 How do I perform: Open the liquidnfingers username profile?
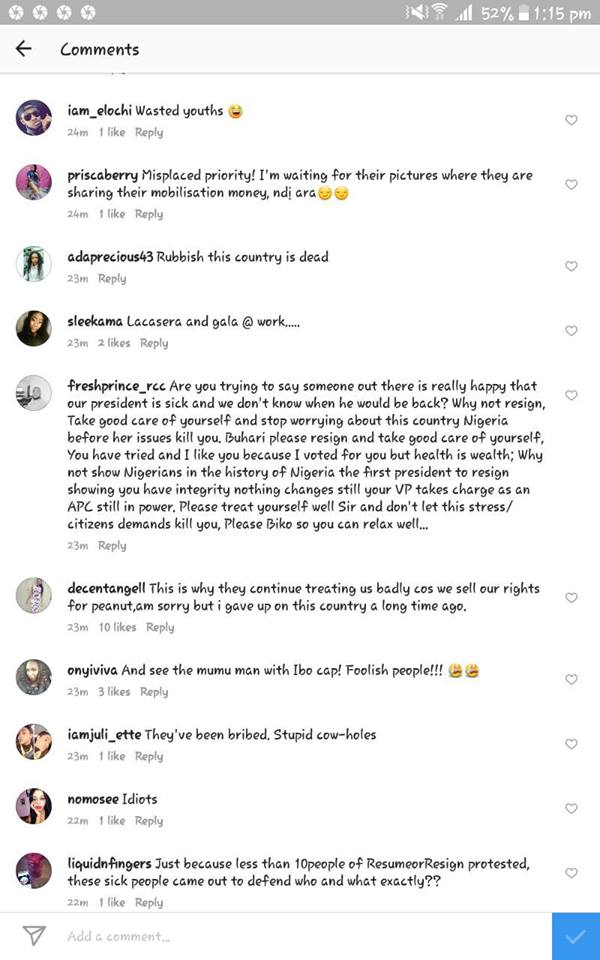[x=109, y=863]
